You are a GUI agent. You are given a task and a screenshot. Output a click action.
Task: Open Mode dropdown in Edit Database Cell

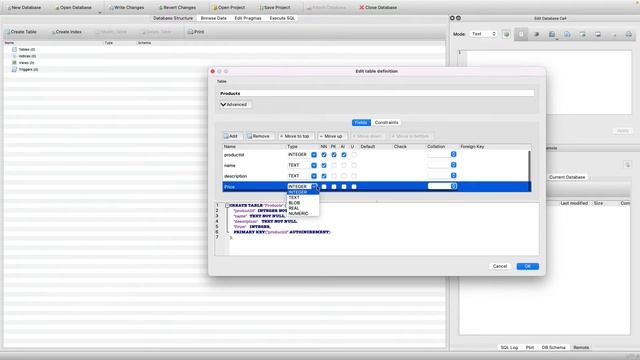click(483, 34)
